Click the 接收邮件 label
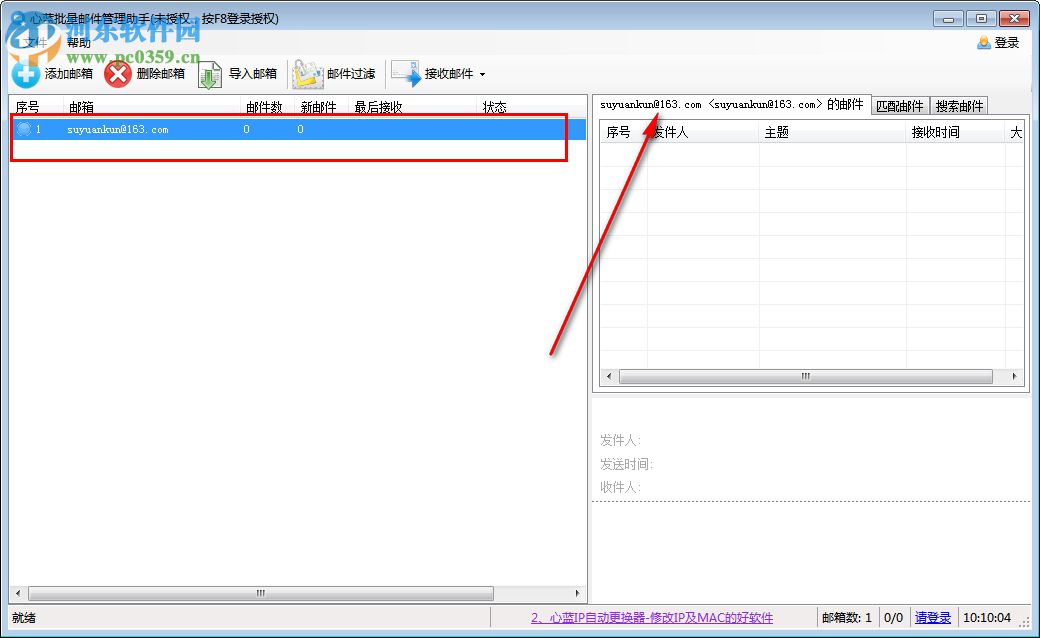1040x638 pixels. pyautogui.click(x=449, y=74)
